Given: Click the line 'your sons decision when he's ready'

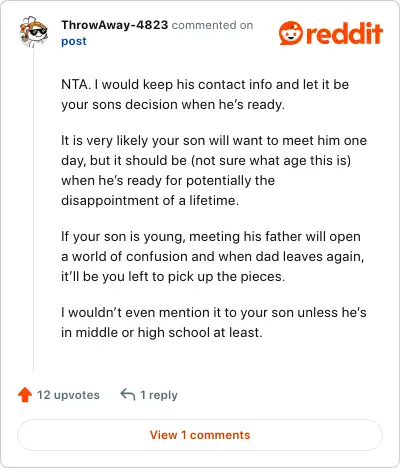Looking at the screenshot, I should click(173, 105).
